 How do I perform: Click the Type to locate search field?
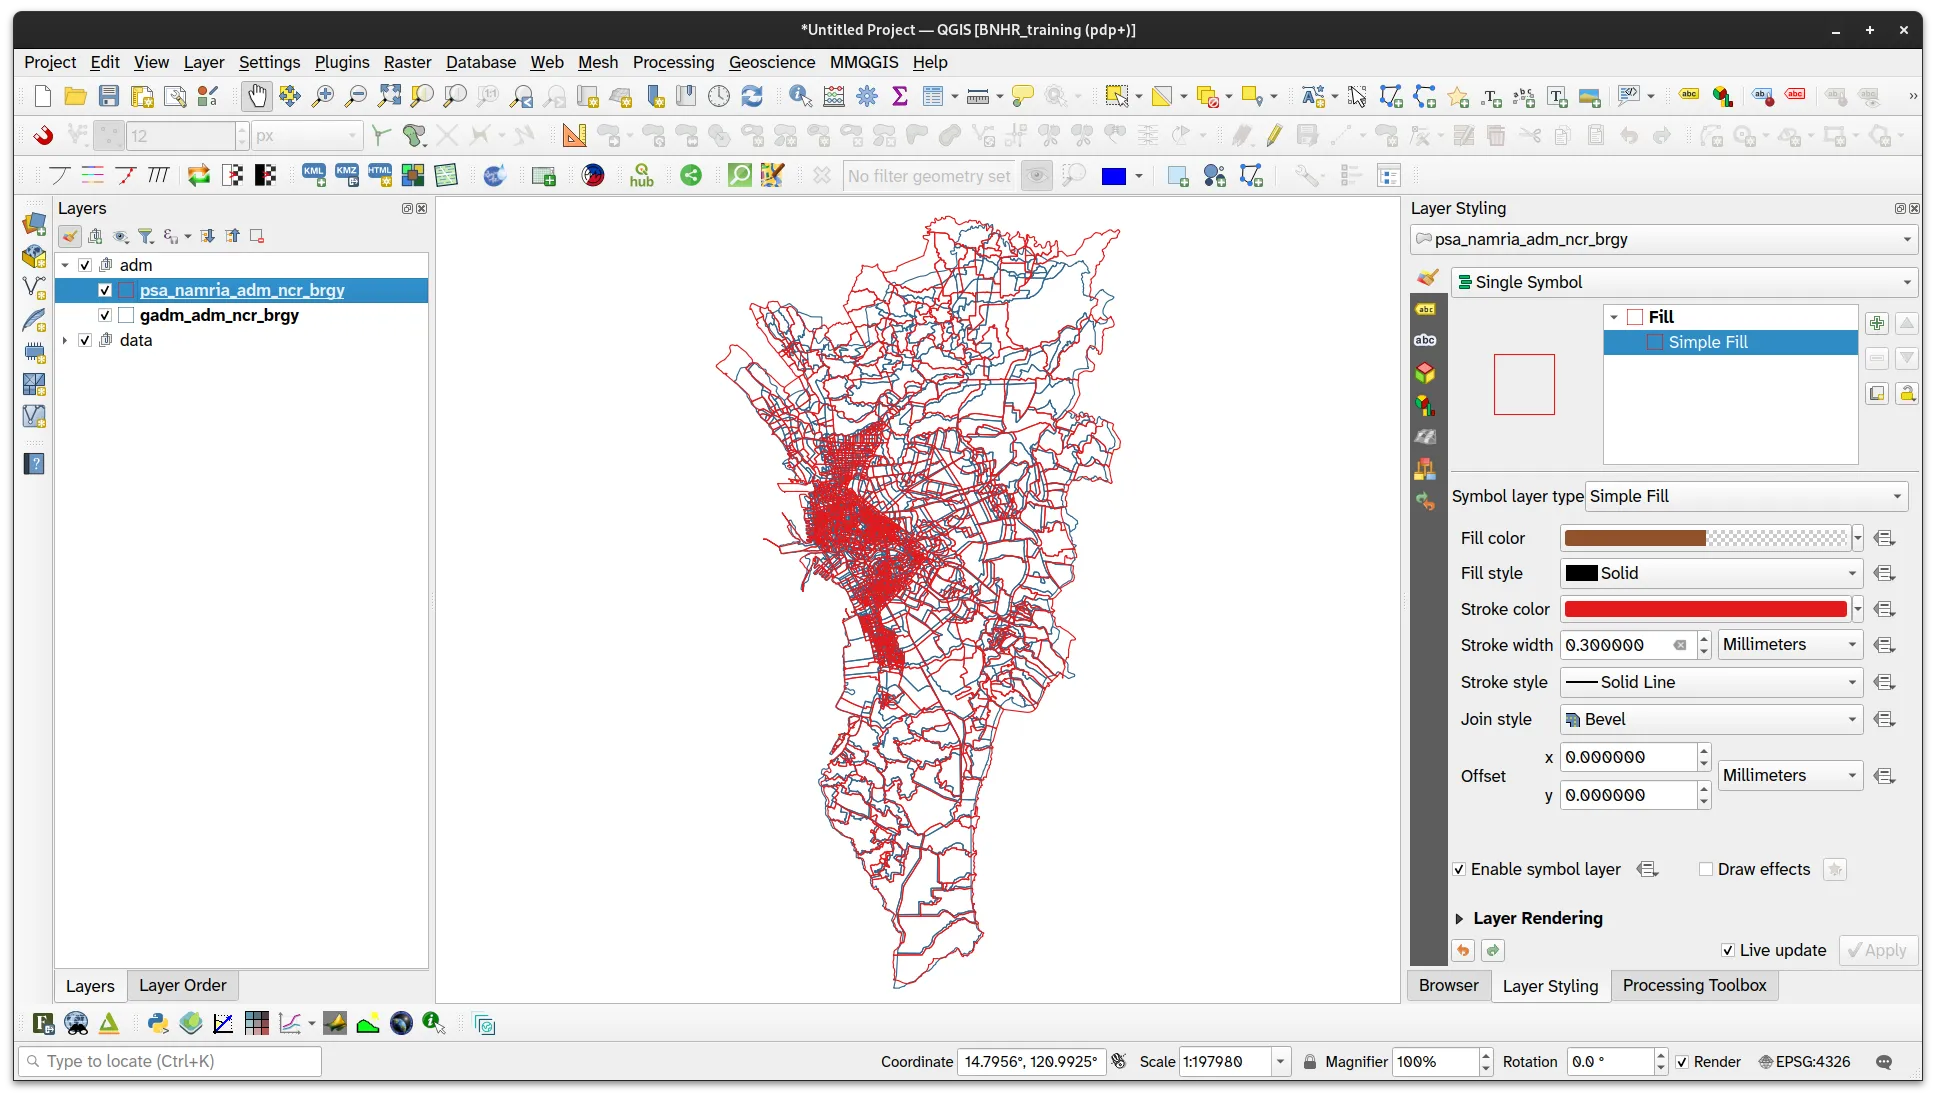coord(170,1061)
